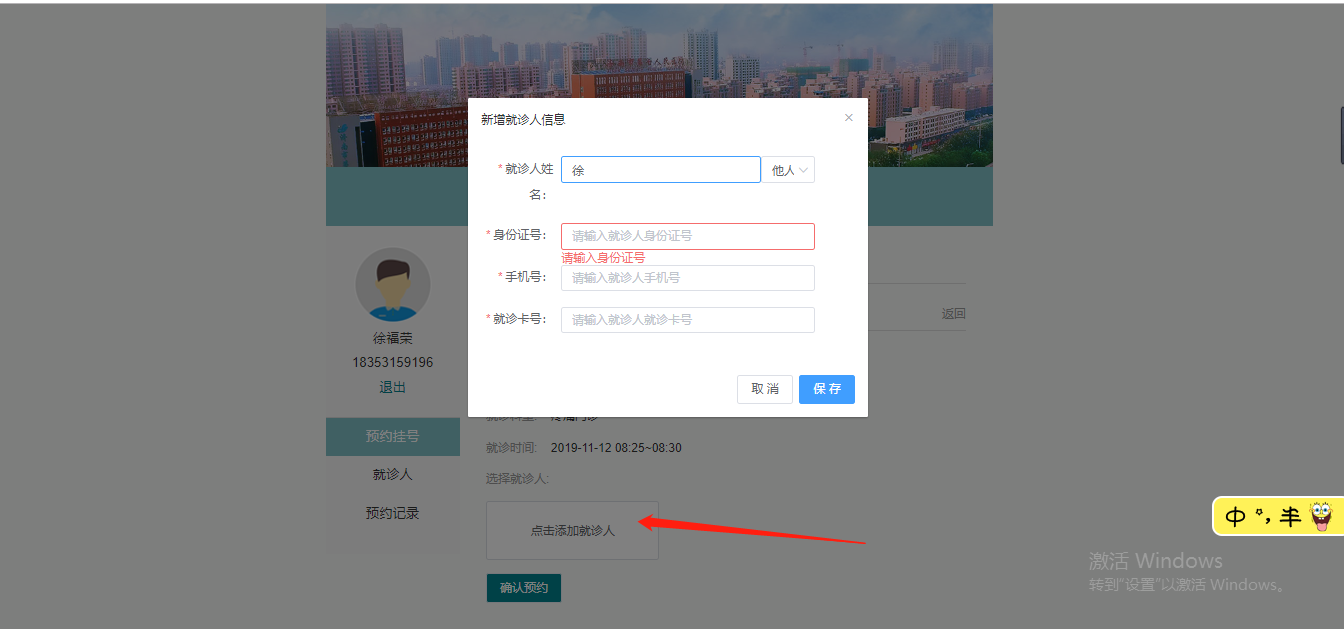Open the 预约挂号 sidebar menu item
Viewport: 1344px width, 629px height.
point(392,437)
